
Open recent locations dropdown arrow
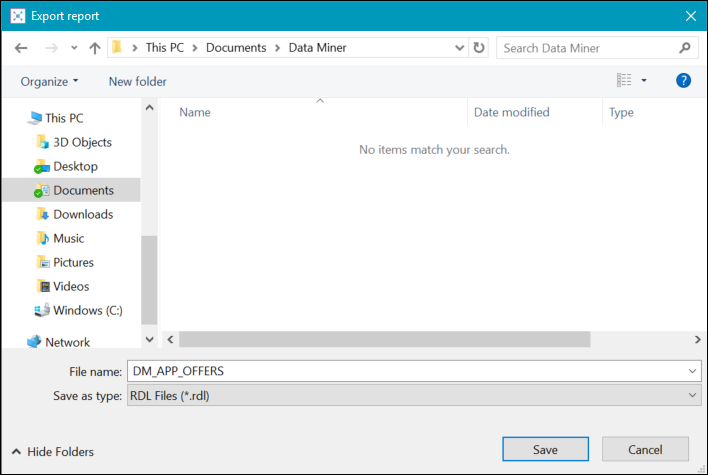[74, 47]
